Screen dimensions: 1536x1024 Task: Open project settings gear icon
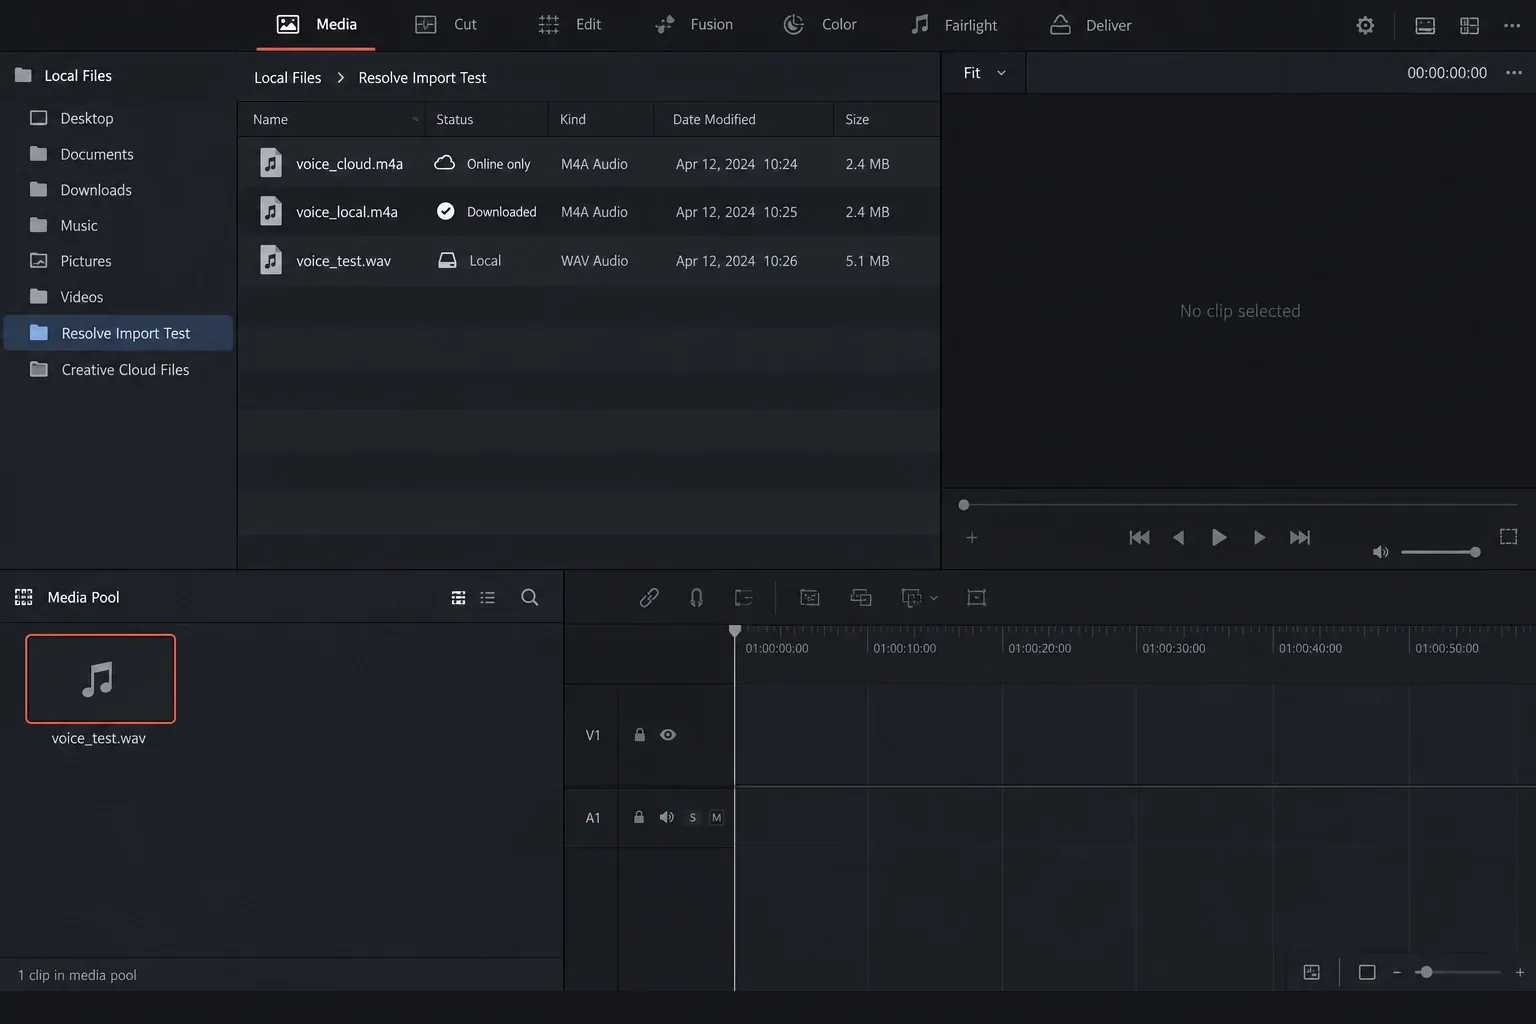tap(1365, 25)
